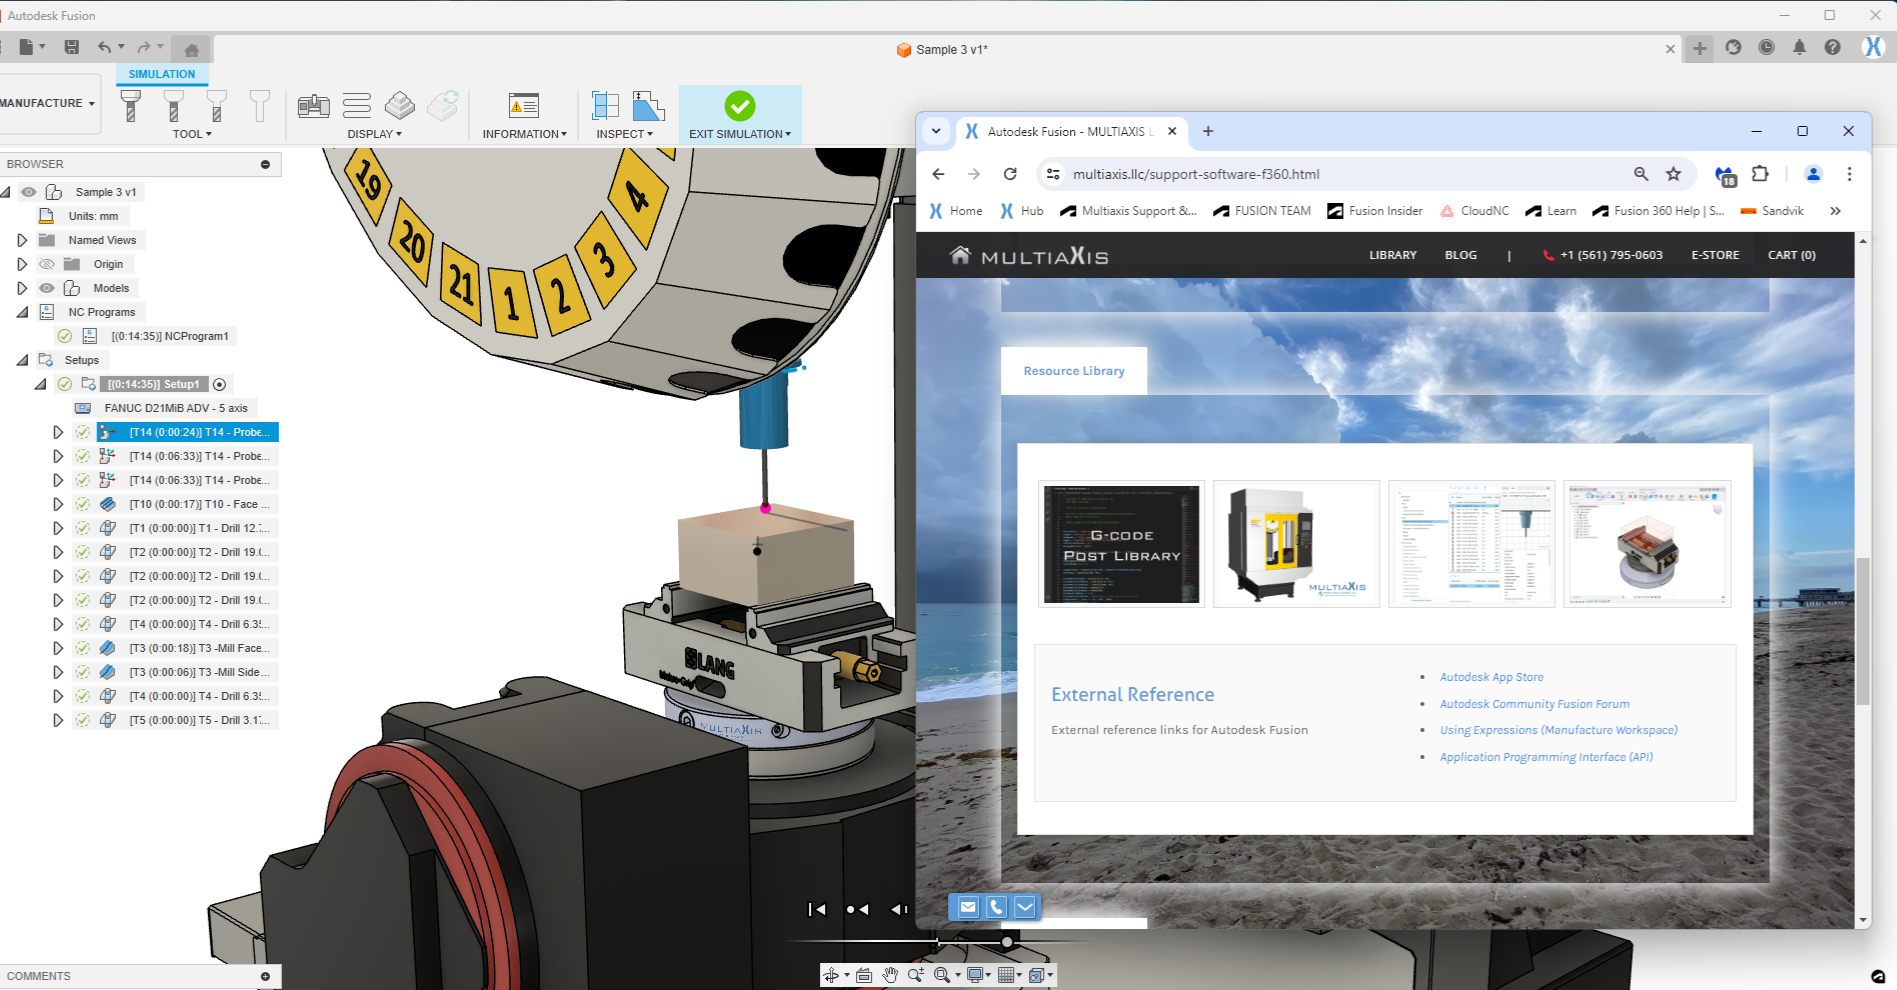Open the Fusion notifications bell
Viewport: 1897px width, 990px height.
pyautogui.click(x=1799, y=47)
